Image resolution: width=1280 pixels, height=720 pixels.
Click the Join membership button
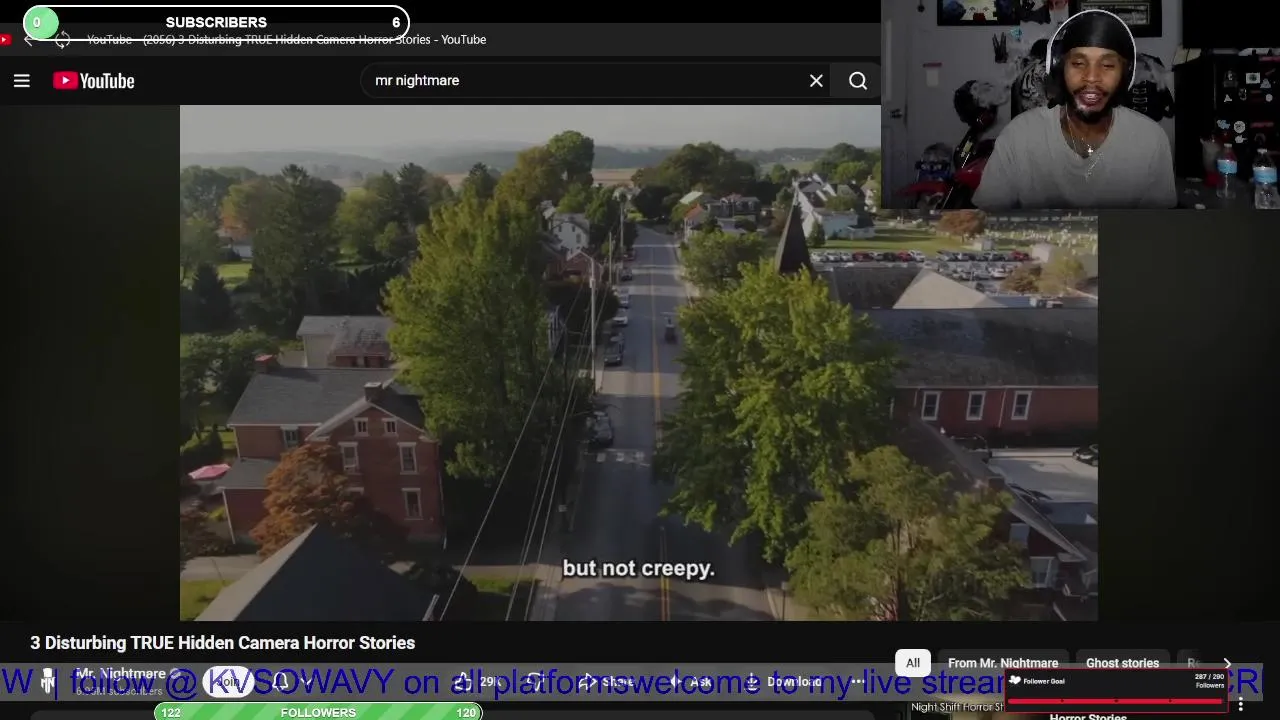[230, 682]
